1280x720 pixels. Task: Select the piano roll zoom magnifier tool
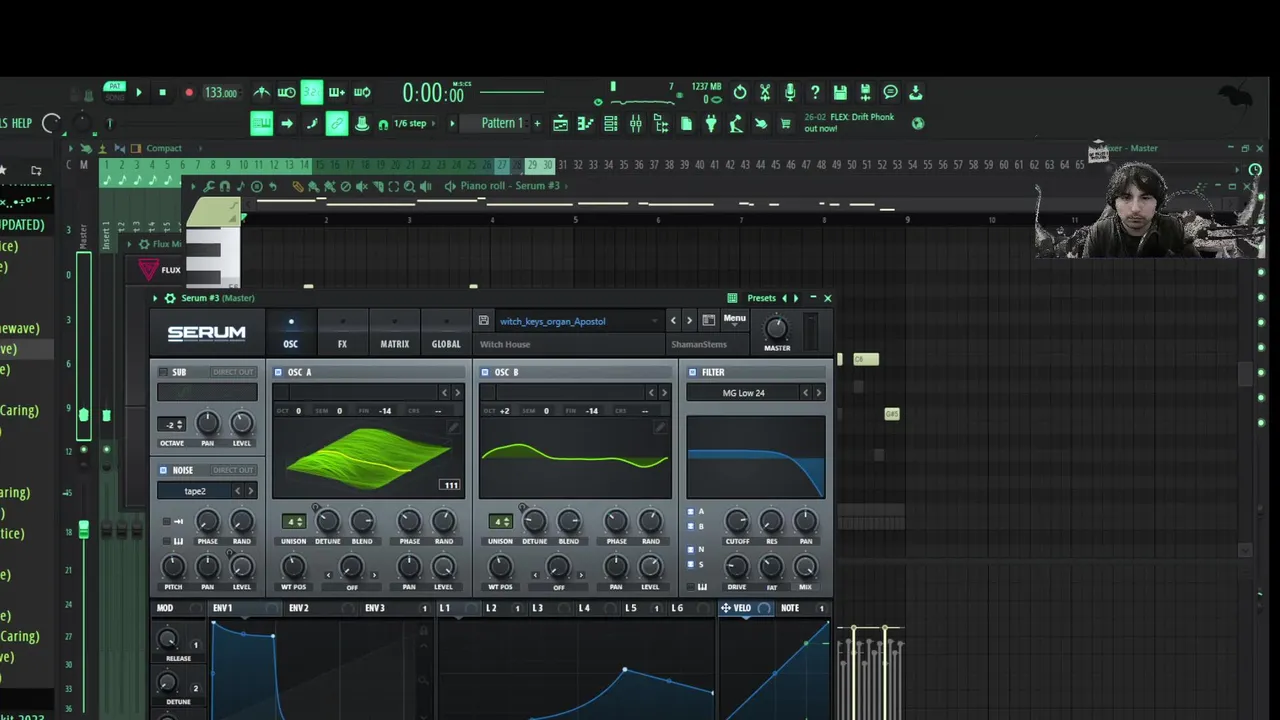[409, 187]
